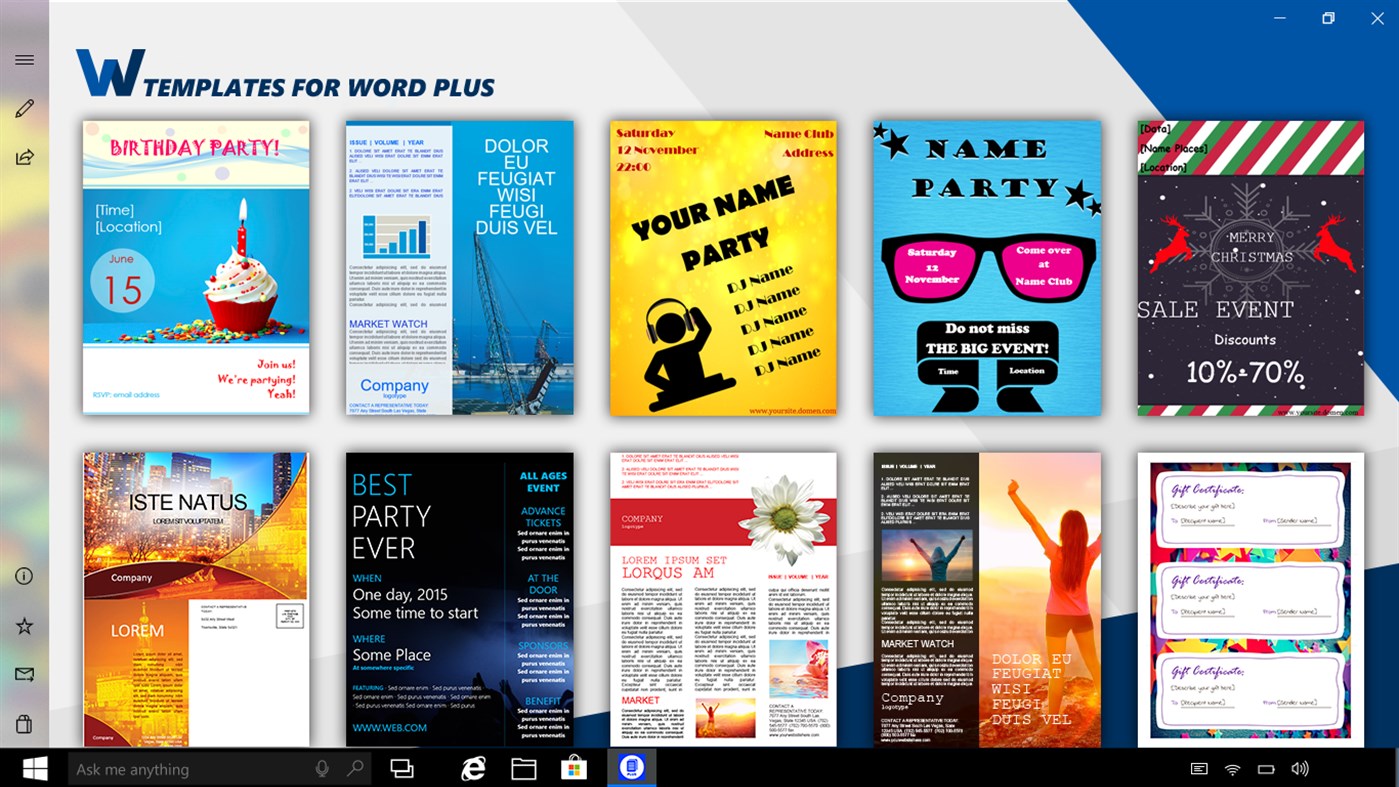This screenshot has height=787, width=1399.
Task: Check battery status in the system tray
Action: (1266, 768)
